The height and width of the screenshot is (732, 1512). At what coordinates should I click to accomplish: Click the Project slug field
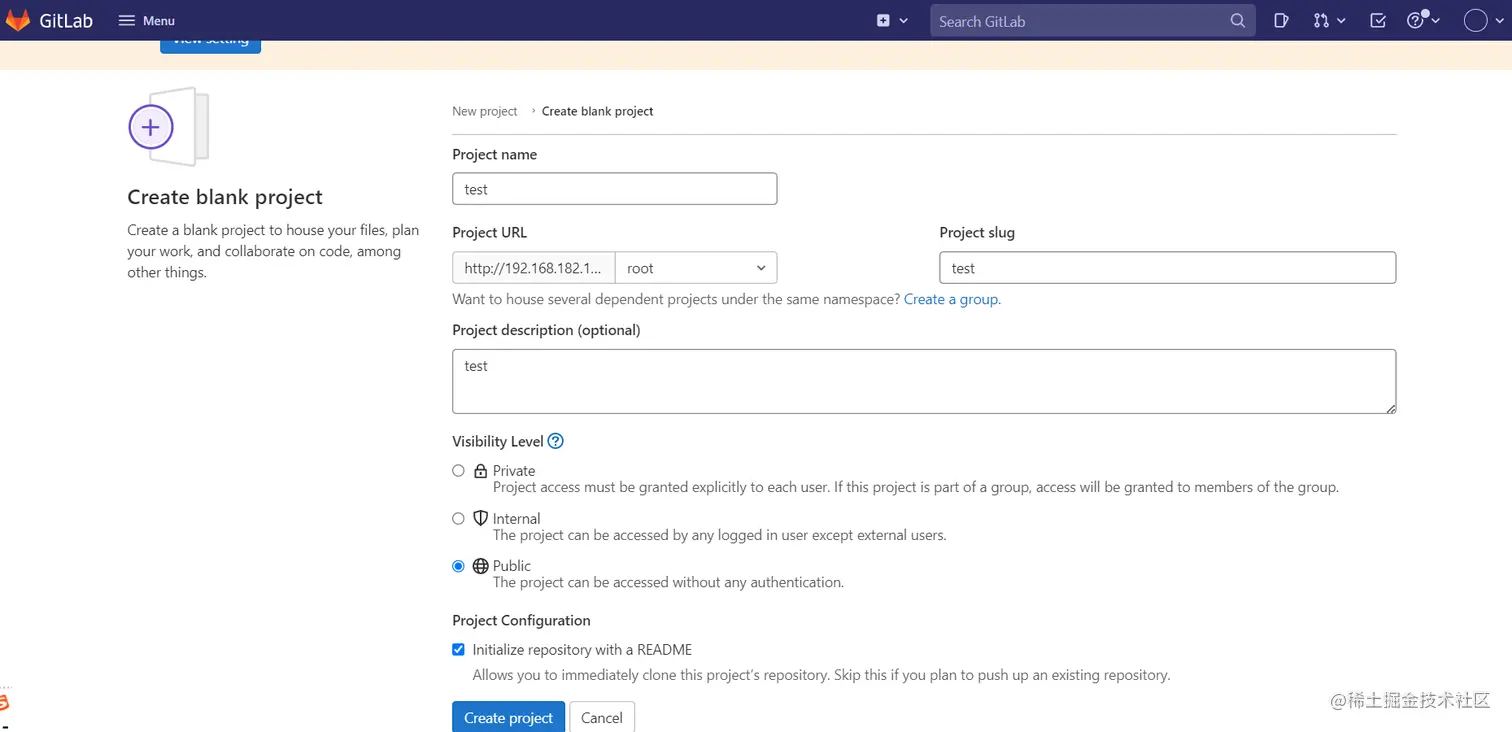click(1167, 268)
